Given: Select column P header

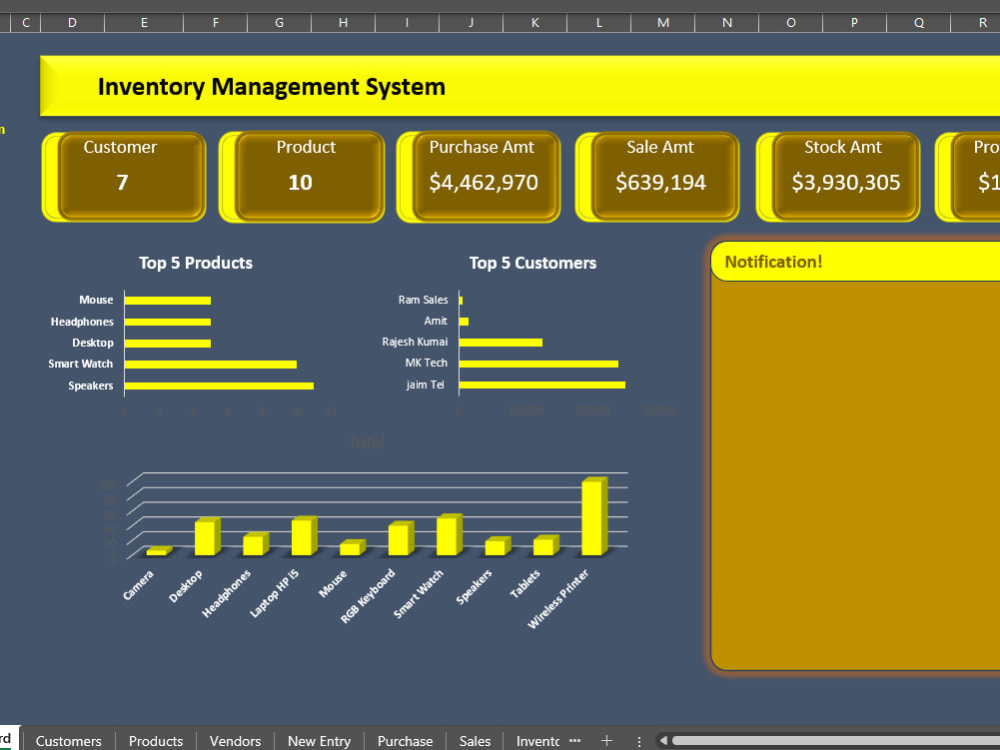Looking at the screenshot, I should (x=855, y=22).
